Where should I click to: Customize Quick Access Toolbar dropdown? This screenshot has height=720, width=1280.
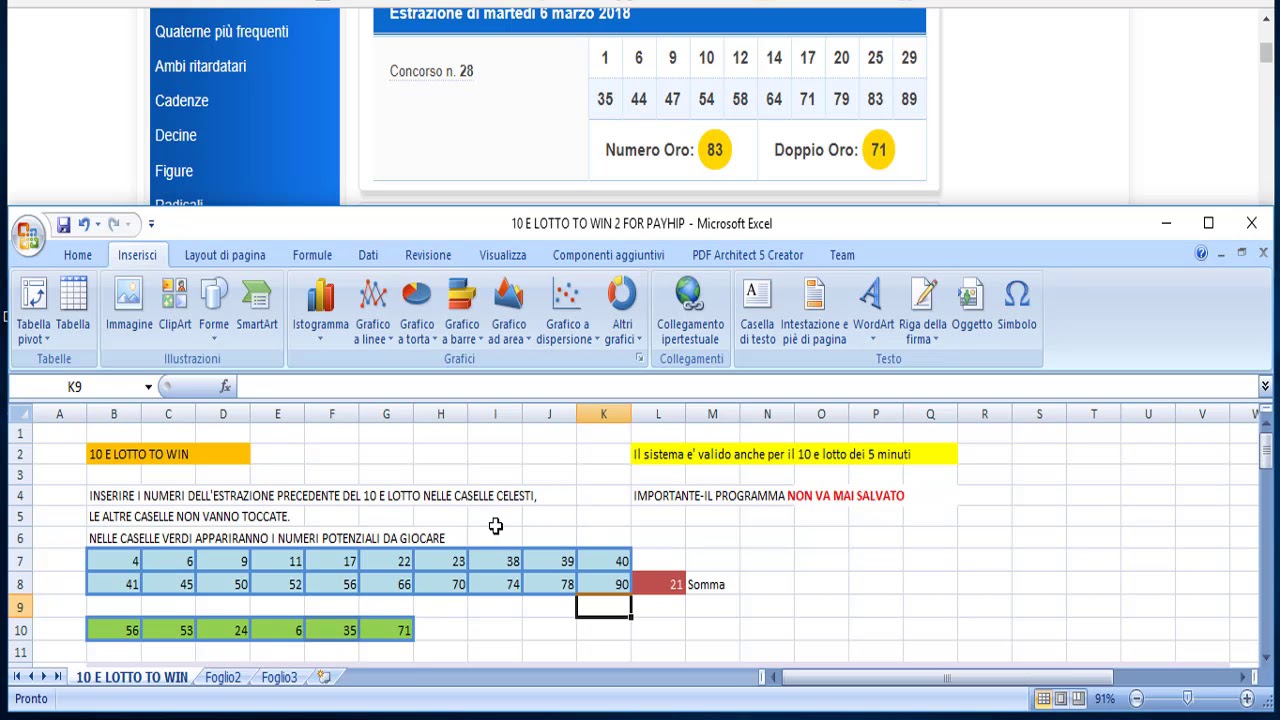coord(151,224)
